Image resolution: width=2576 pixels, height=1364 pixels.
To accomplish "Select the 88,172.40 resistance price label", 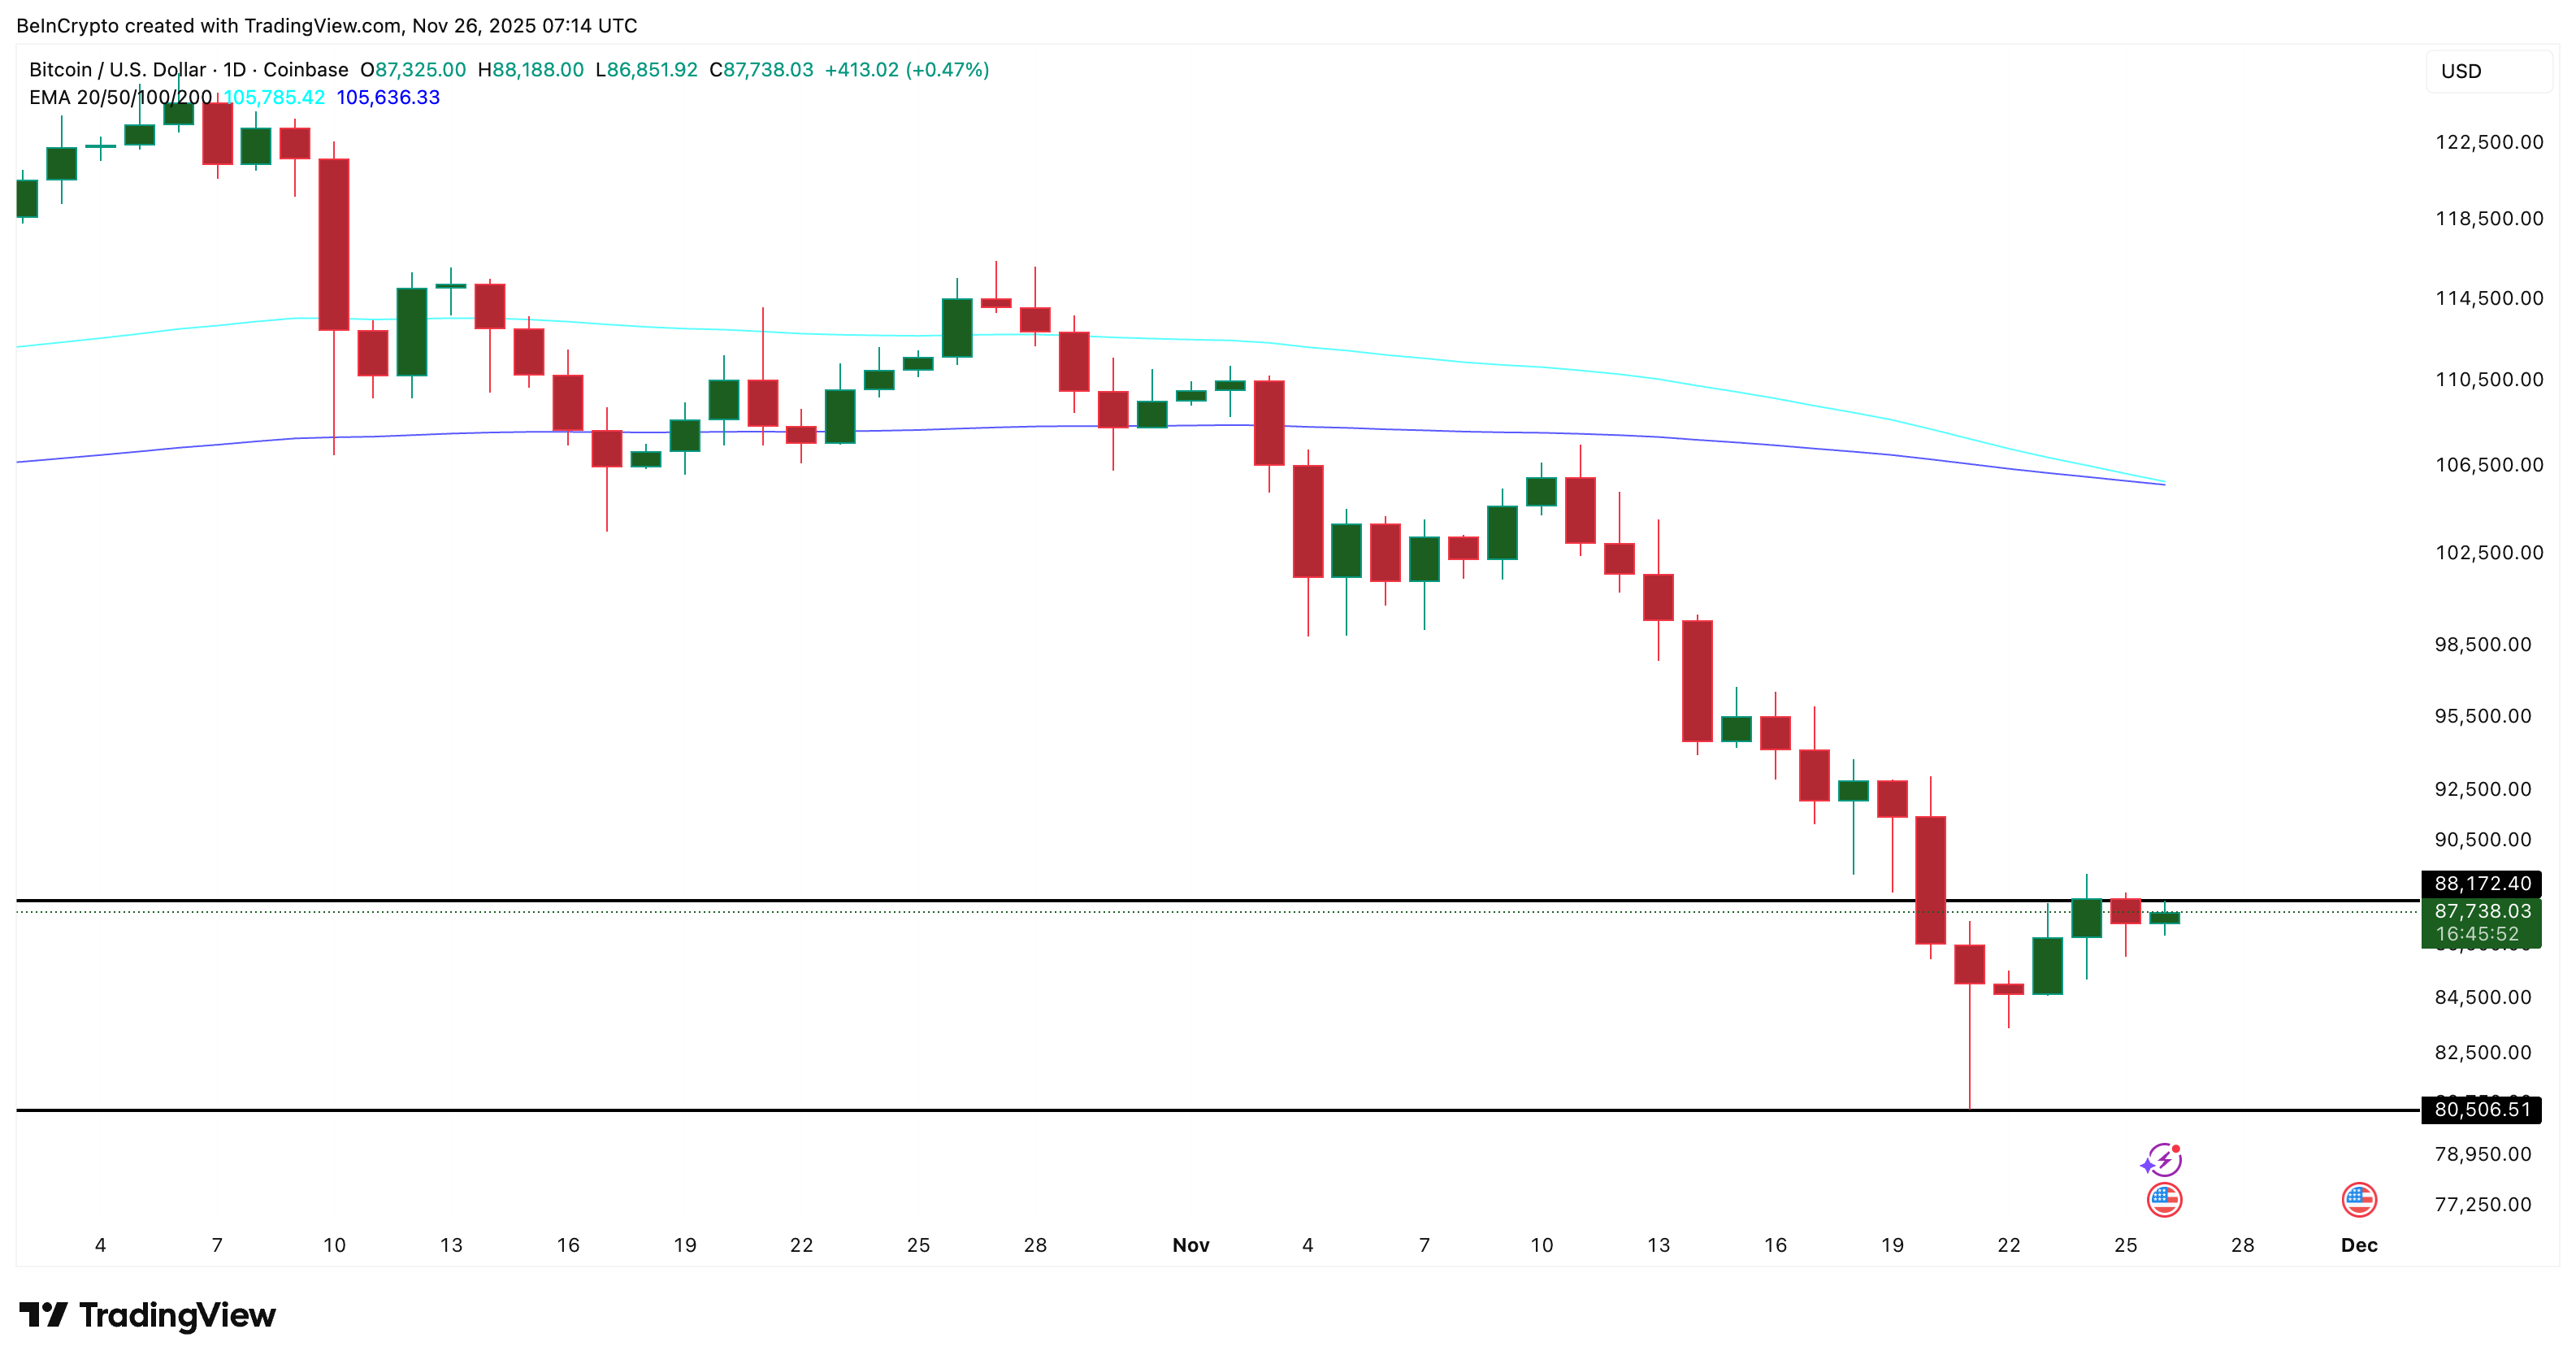I will tap(2484, 883).
